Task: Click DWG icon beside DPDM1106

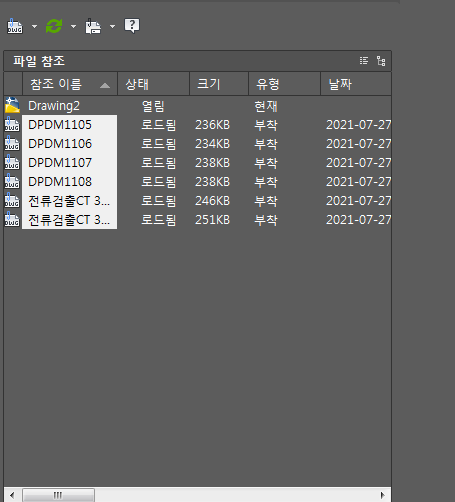Action: (12, 143)
